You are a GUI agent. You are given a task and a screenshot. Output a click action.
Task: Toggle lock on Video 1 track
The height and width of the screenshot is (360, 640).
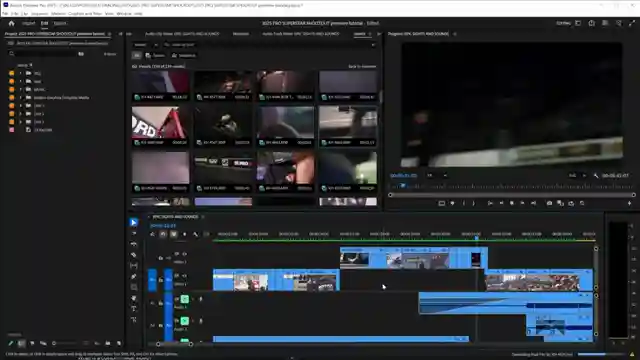click(160, 280)
